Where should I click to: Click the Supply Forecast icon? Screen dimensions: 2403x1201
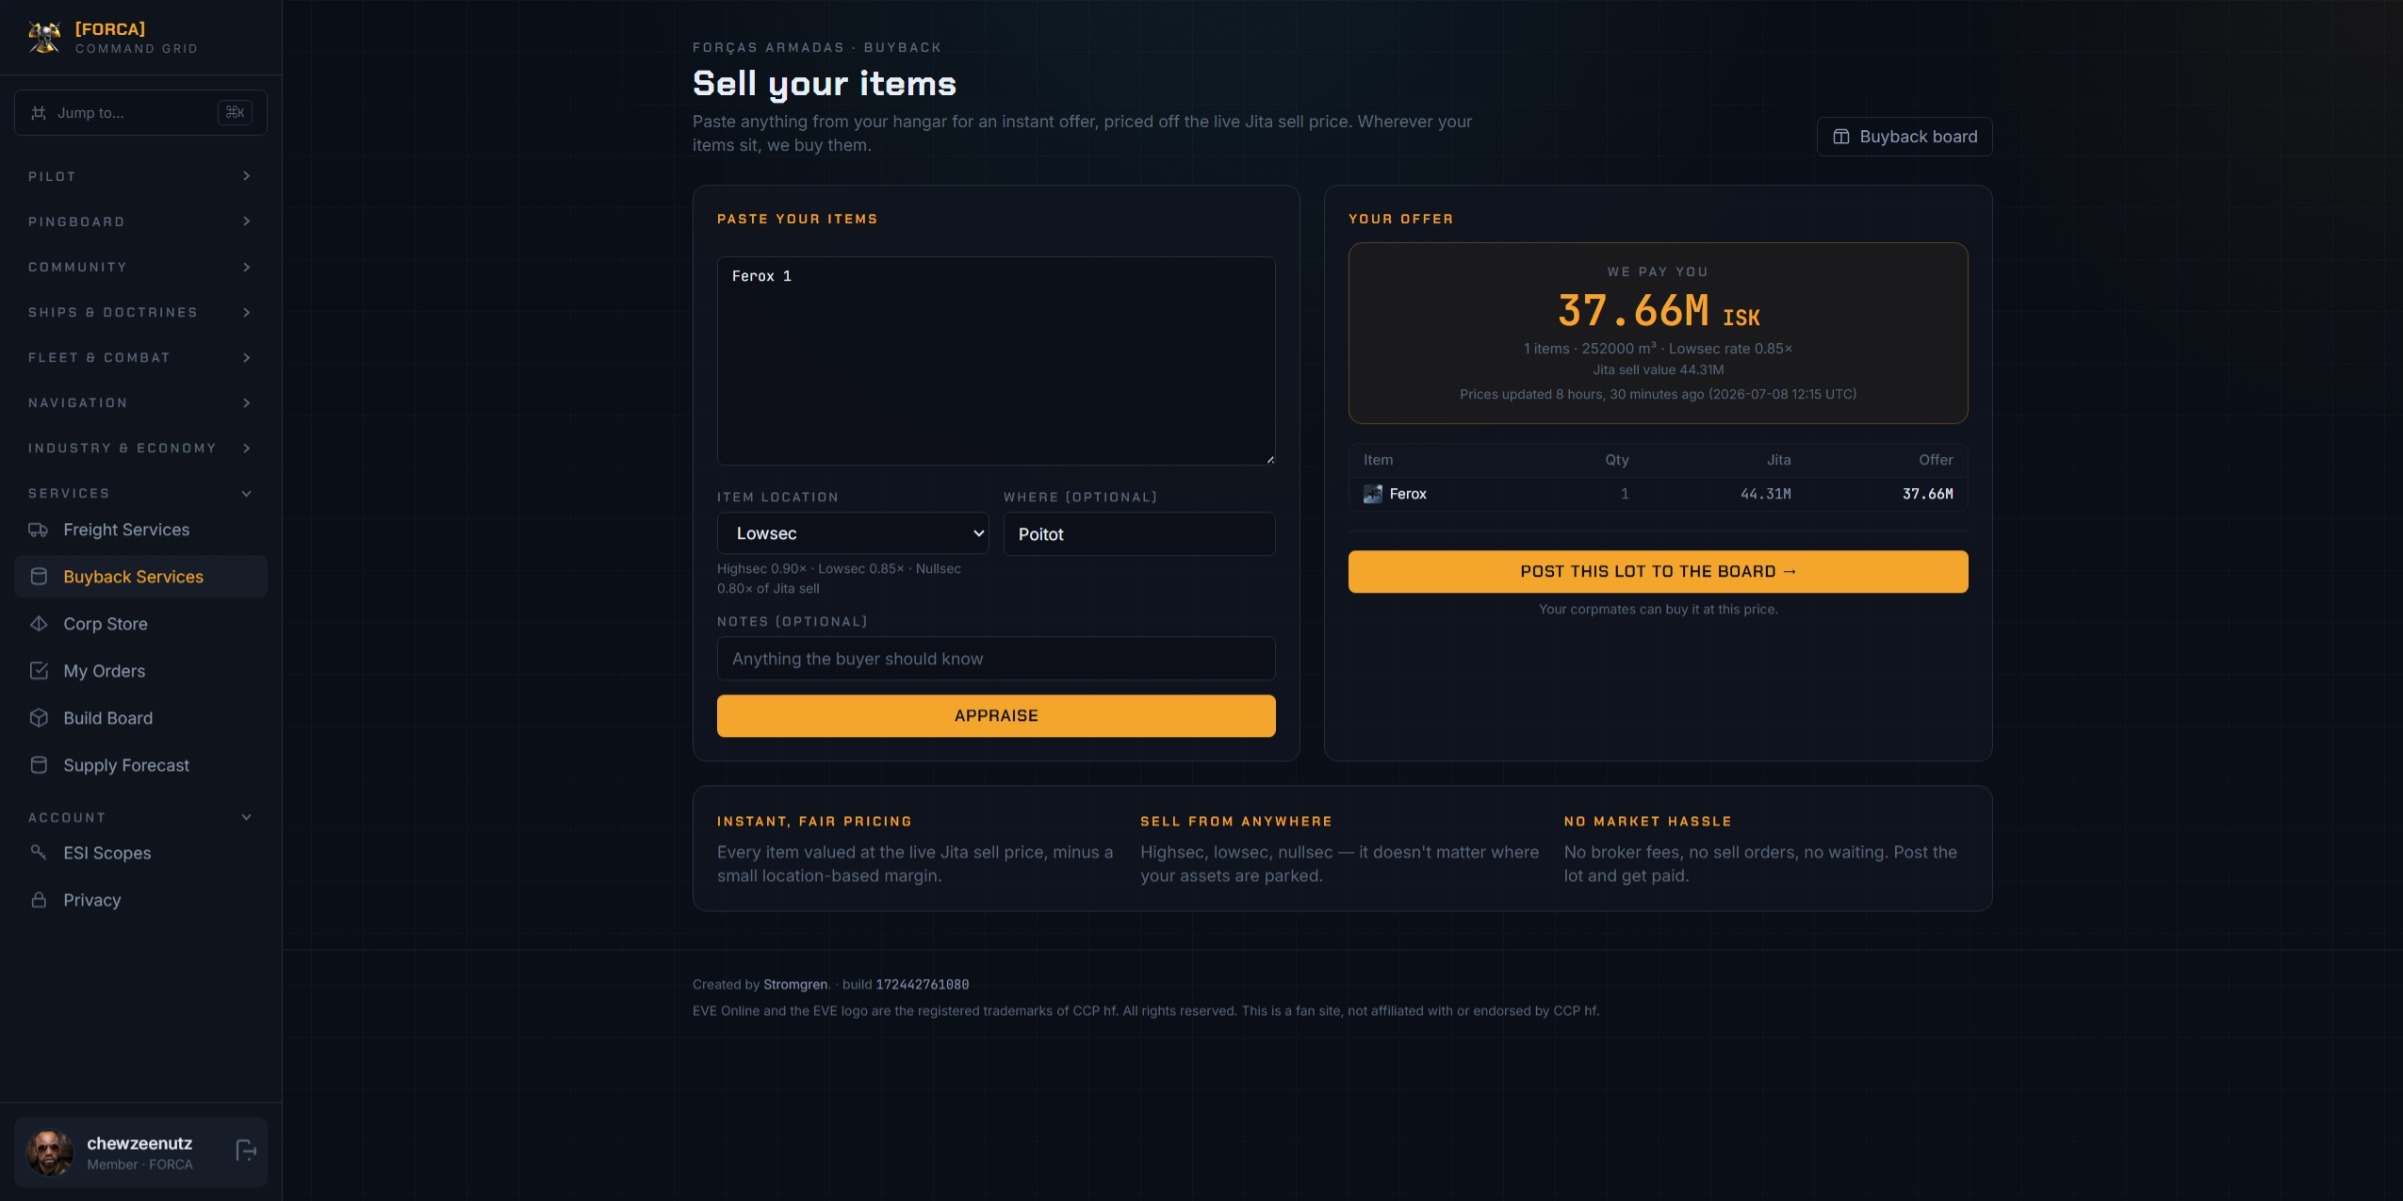[x=38, y=765]
